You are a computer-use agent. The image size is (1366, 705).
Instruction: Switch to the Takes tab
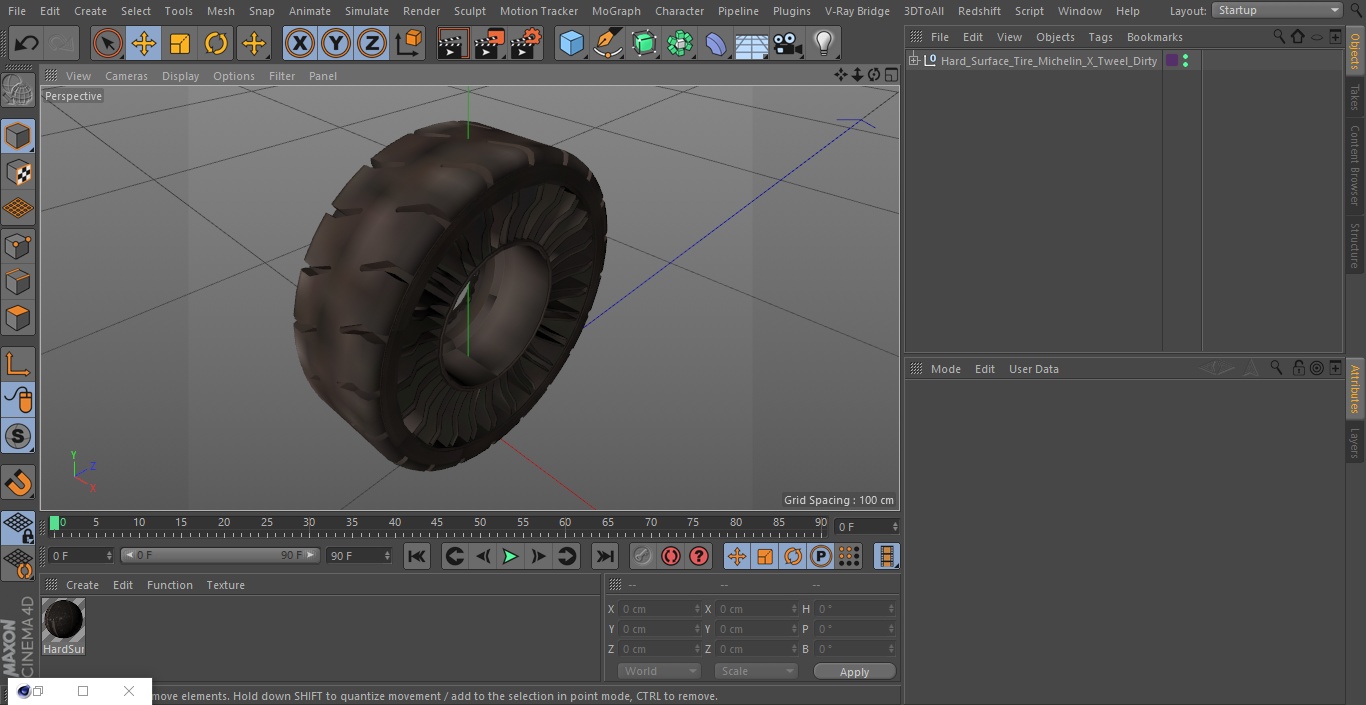(1355, 97)
